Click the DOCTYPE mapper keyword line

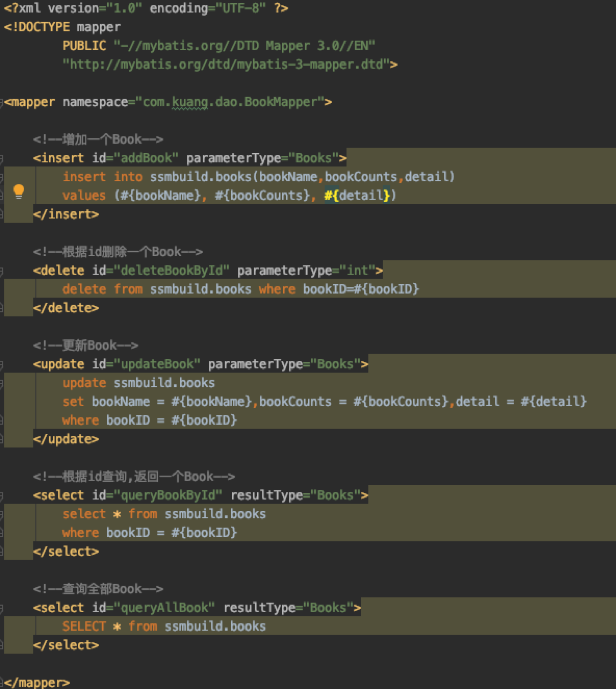(62, 27)
